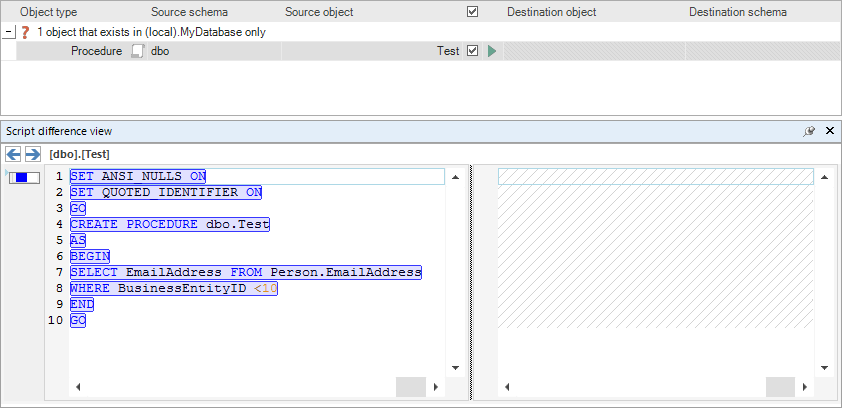The width and height of the screenshot is (842, 408).
Task: Click the CREATE PROCEDURE dbo.Test line
Action: (x=169, y=224)
